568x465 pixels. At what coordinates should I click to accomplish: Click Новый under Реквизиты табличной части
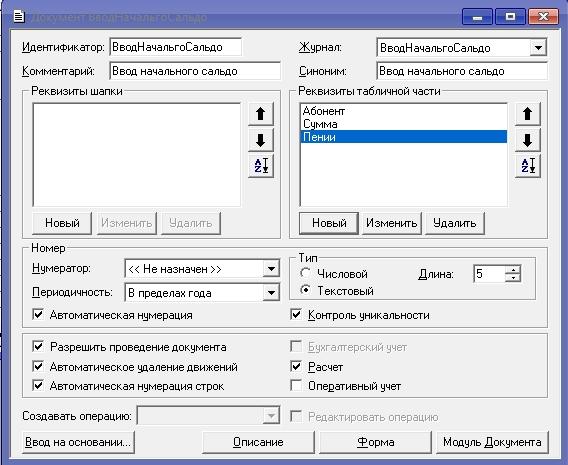point(329,223)
